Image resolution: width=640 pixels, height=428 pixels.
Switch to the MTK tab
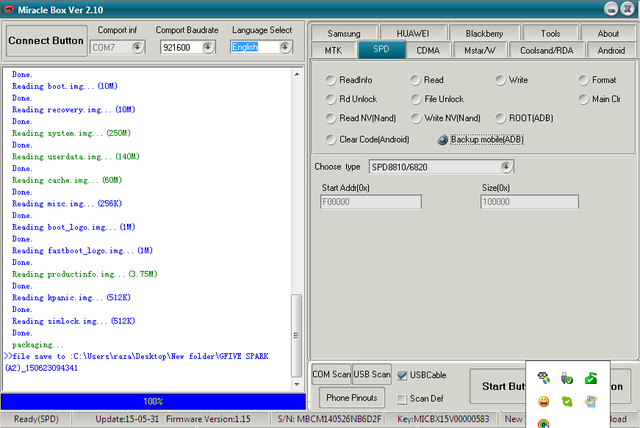click(x=333, y=50)
